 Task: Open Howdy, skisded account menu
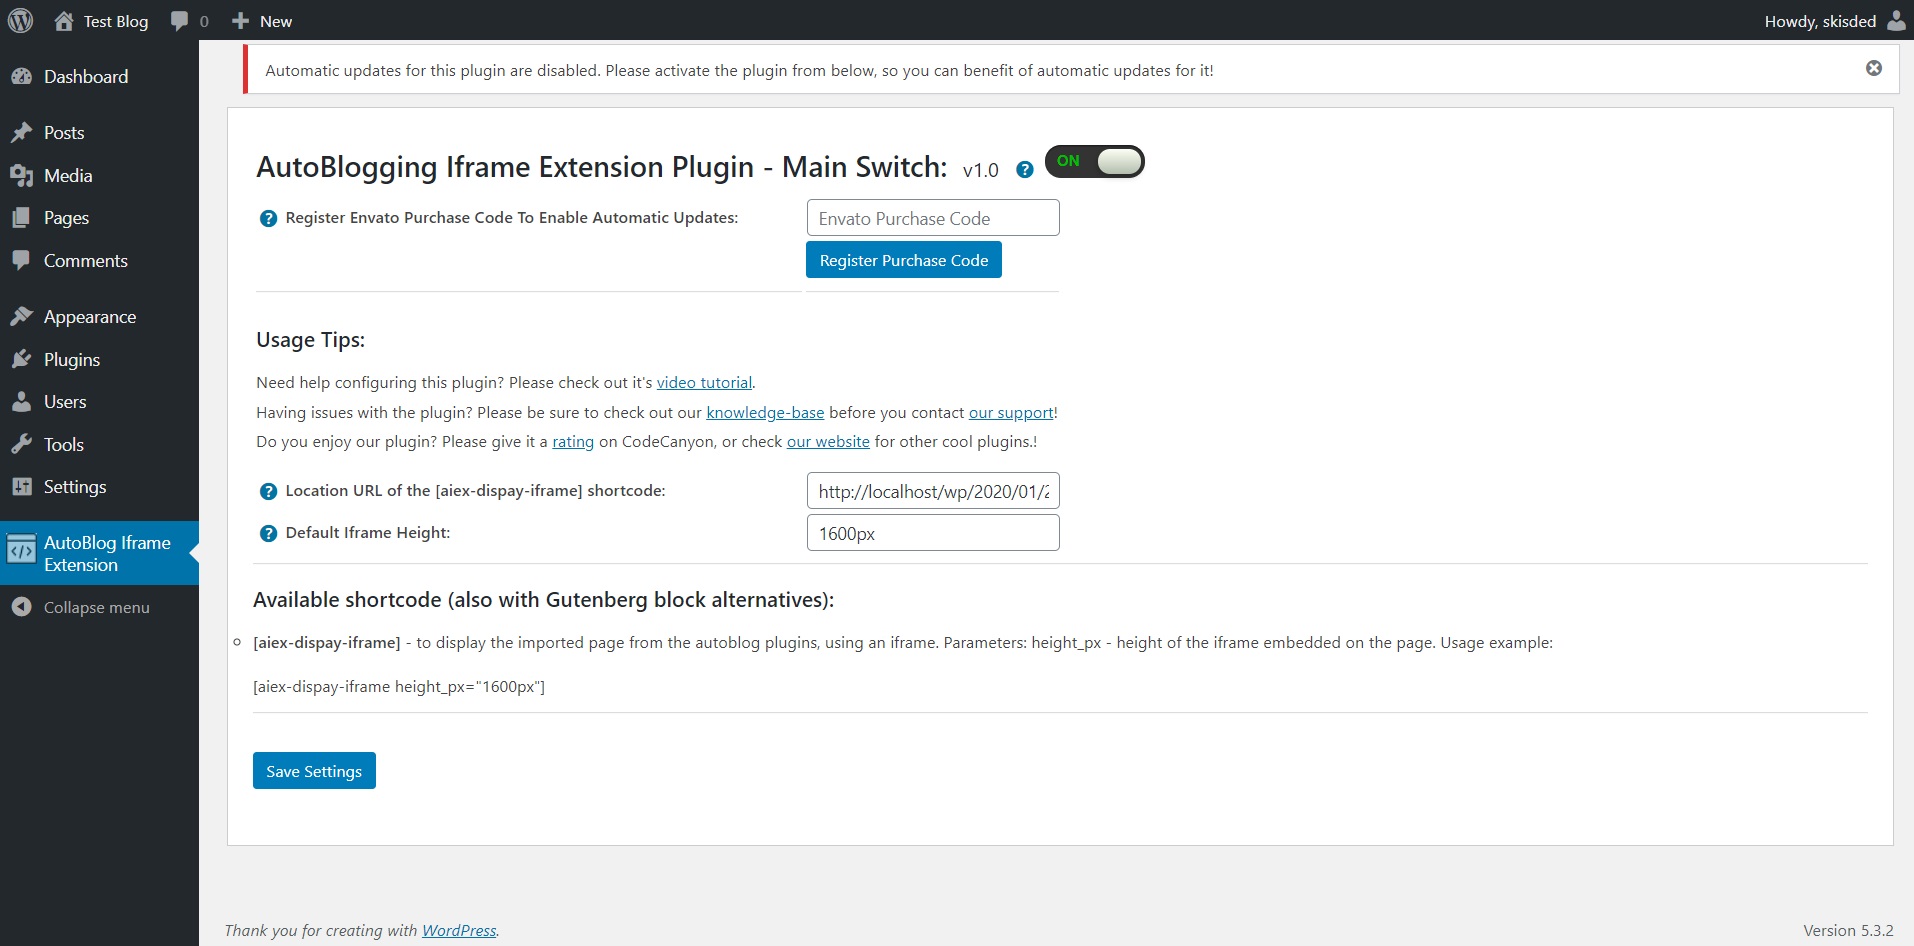[x=1834, y=21]
